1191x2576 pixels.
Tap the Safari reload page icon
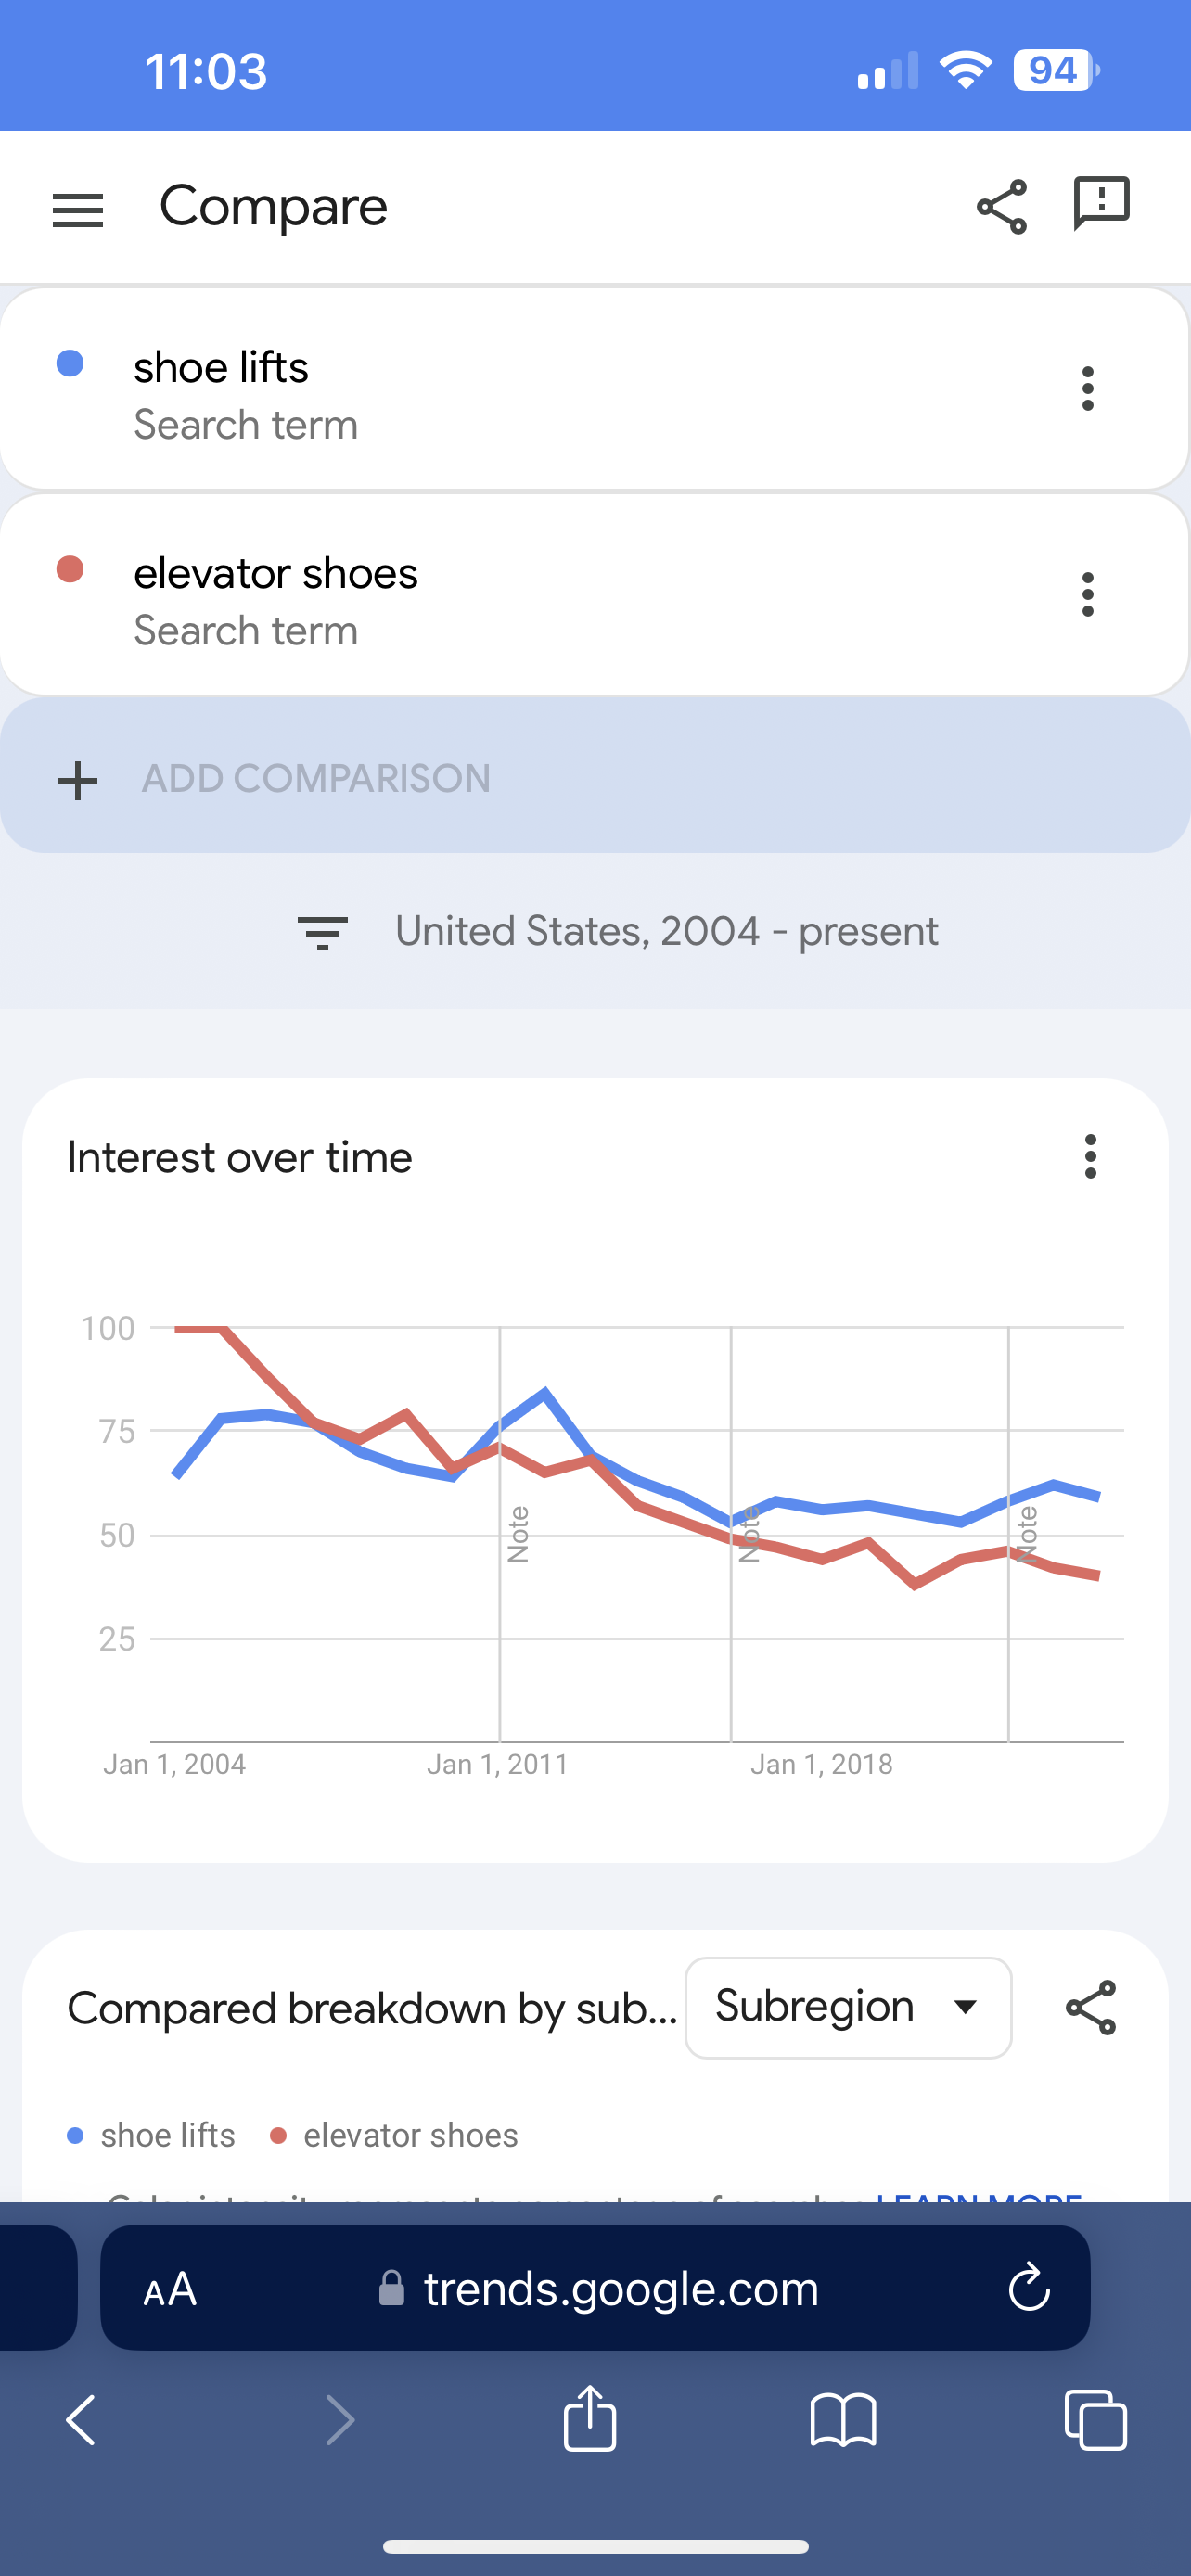click(x=1028, y=2289)
